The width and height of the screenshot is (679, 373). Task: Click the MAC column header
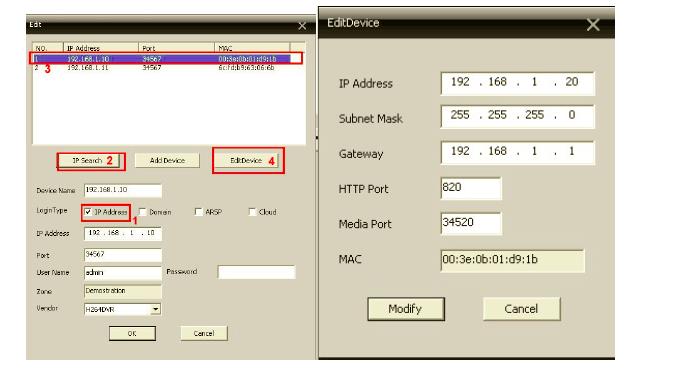252,48
